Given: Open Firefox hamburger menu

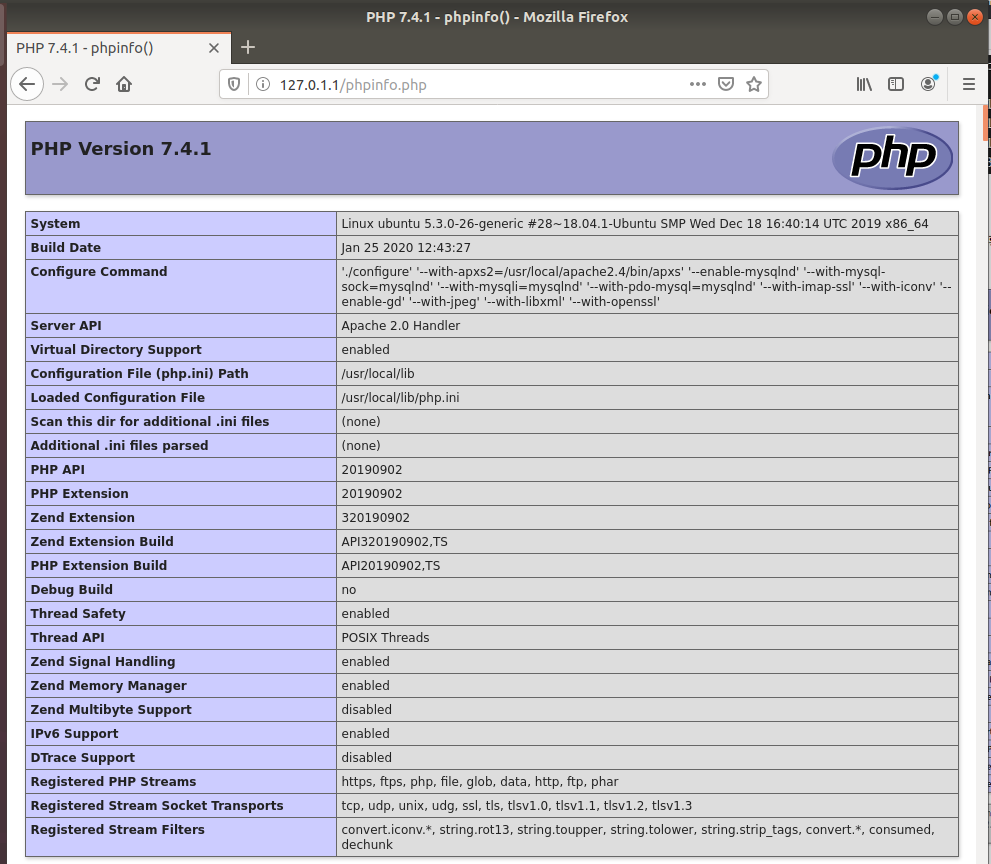Looking at the screenshot, I should (968, 84).
